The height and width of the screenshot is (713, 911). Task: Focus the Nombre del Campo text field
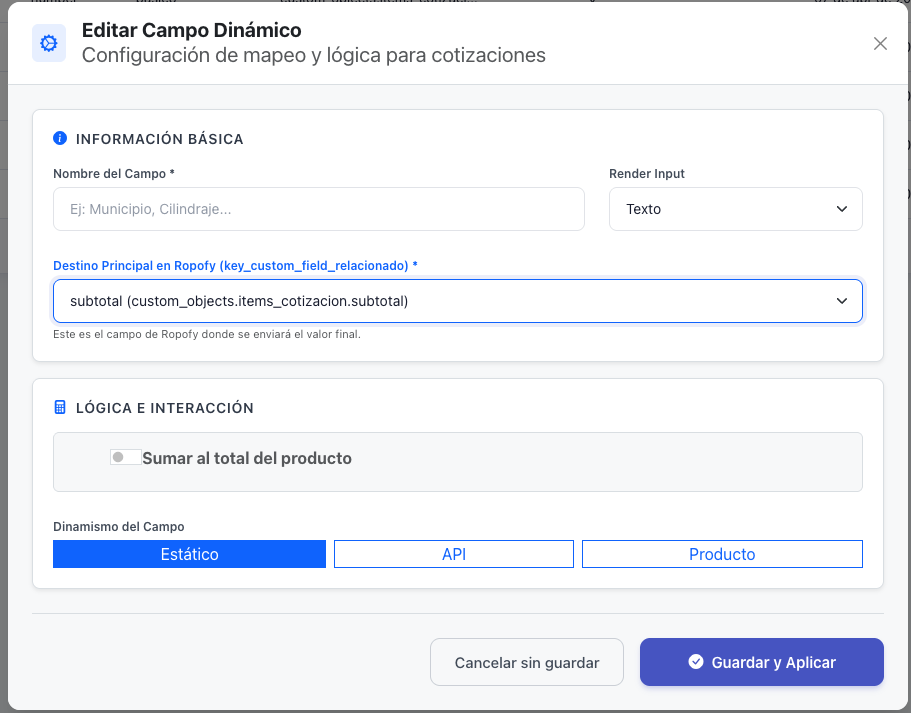(x=318, y=209)
